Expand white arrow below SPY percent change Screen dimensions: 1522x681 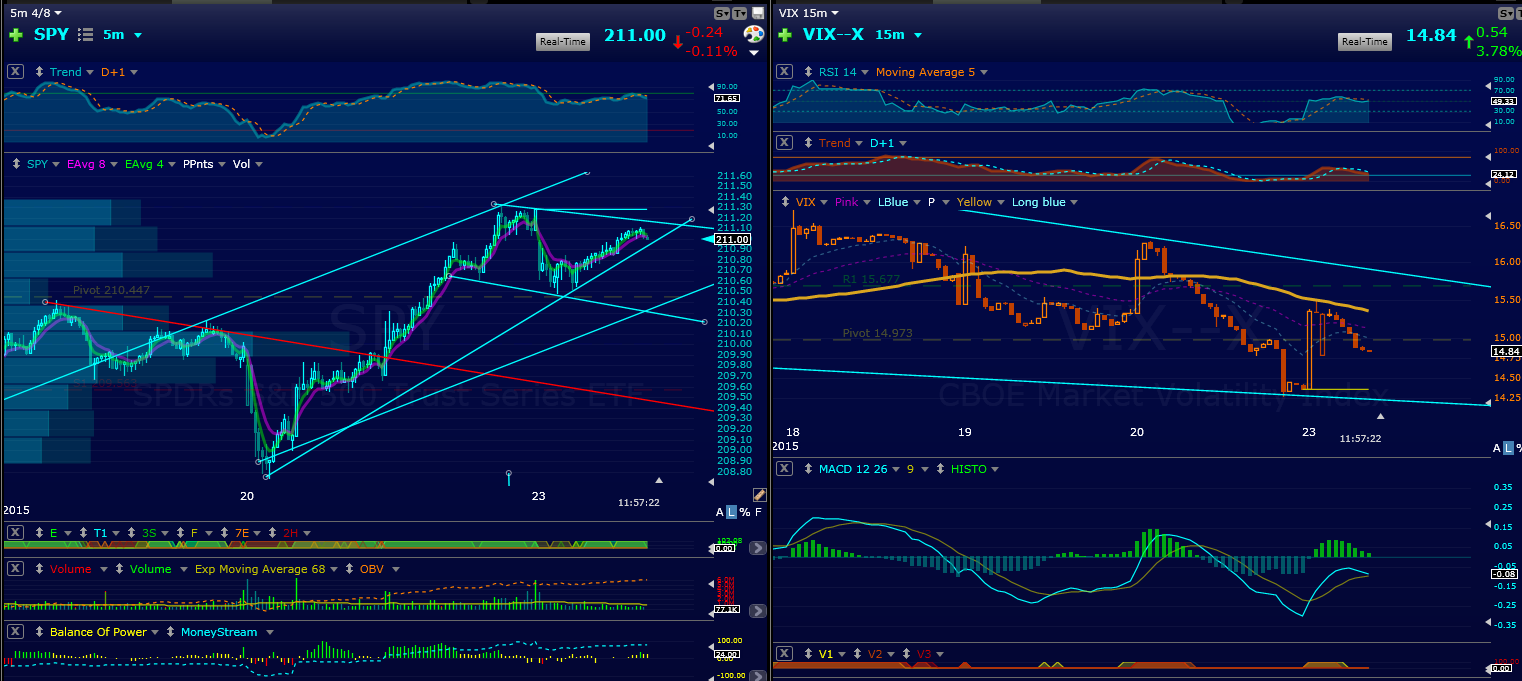click(754, 52)
